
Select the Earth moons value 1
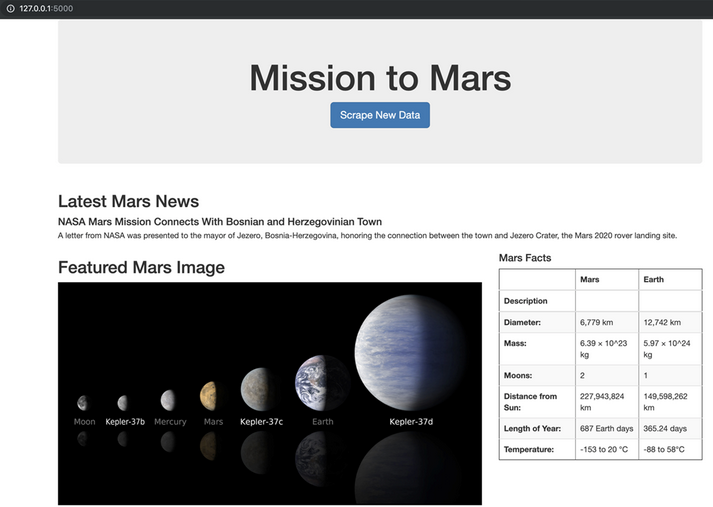670,376
